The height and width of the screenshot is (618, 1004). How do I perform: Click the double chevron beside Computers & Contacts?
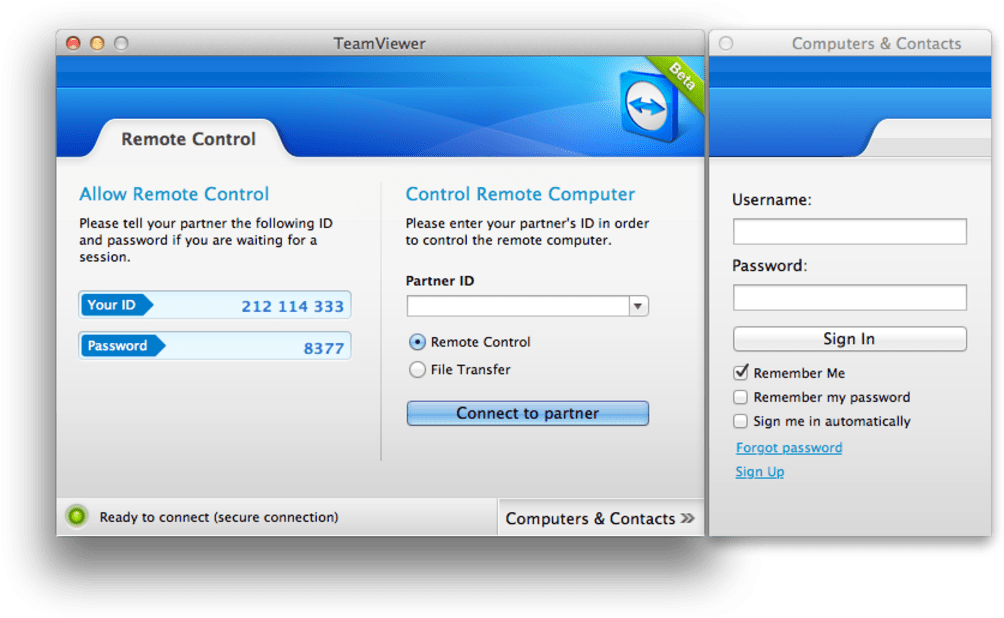click(687, 518)
